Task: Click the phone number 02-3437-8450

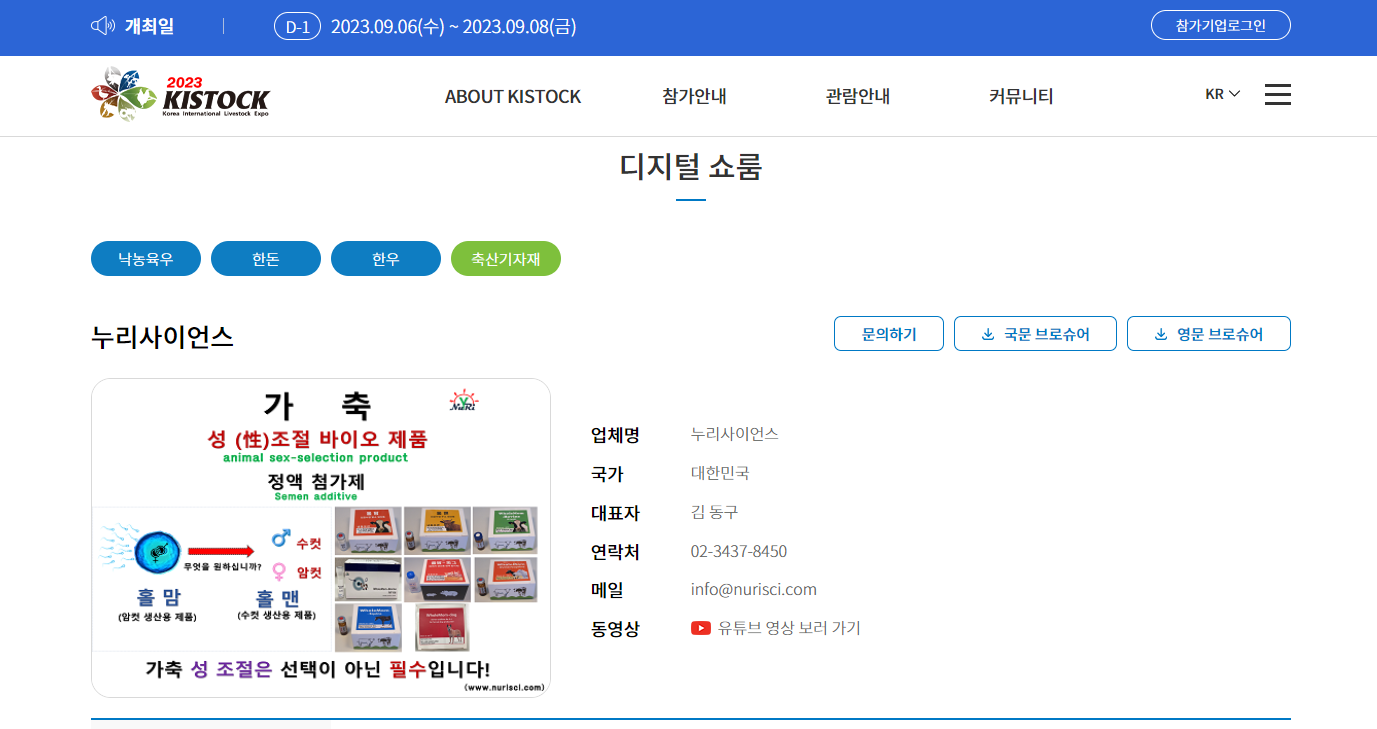Action: [739, 551]
